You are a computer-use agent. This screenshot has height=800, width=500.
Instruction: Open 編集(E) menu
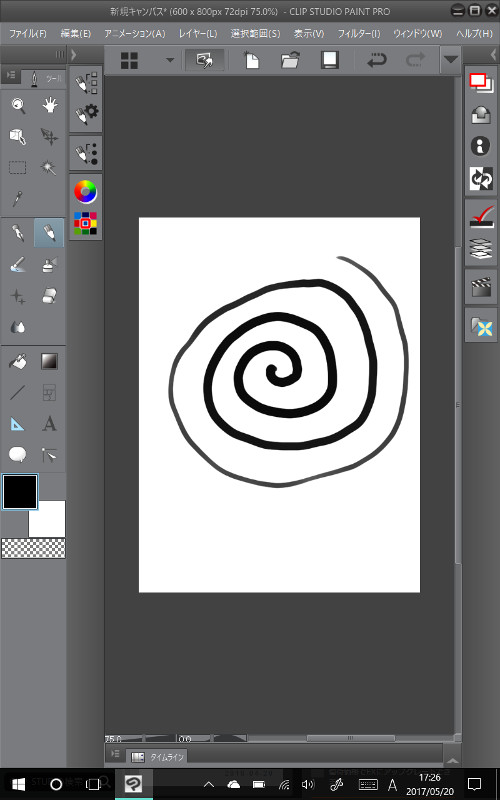click(76, 34)
